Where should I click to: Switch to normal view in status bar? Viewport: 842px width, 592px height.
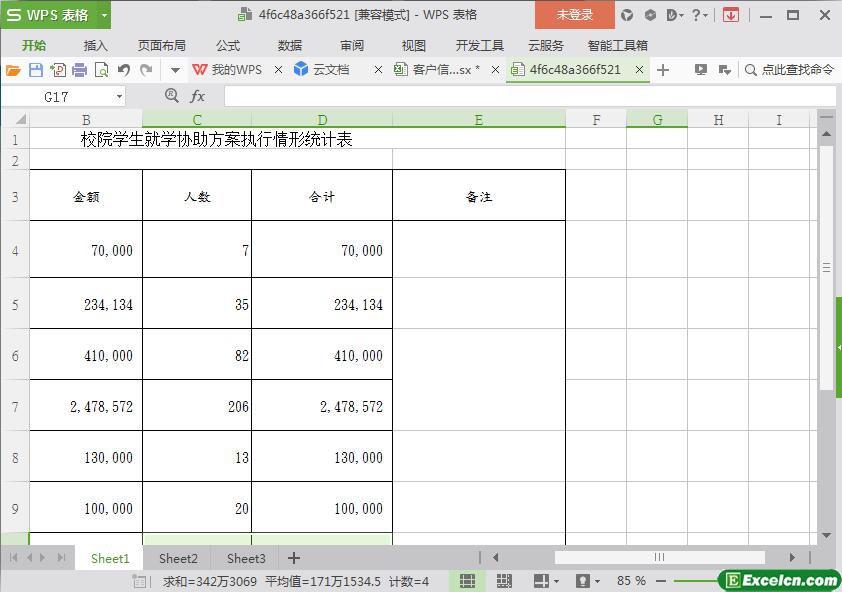pyautogui.click(x=468, y=581)
